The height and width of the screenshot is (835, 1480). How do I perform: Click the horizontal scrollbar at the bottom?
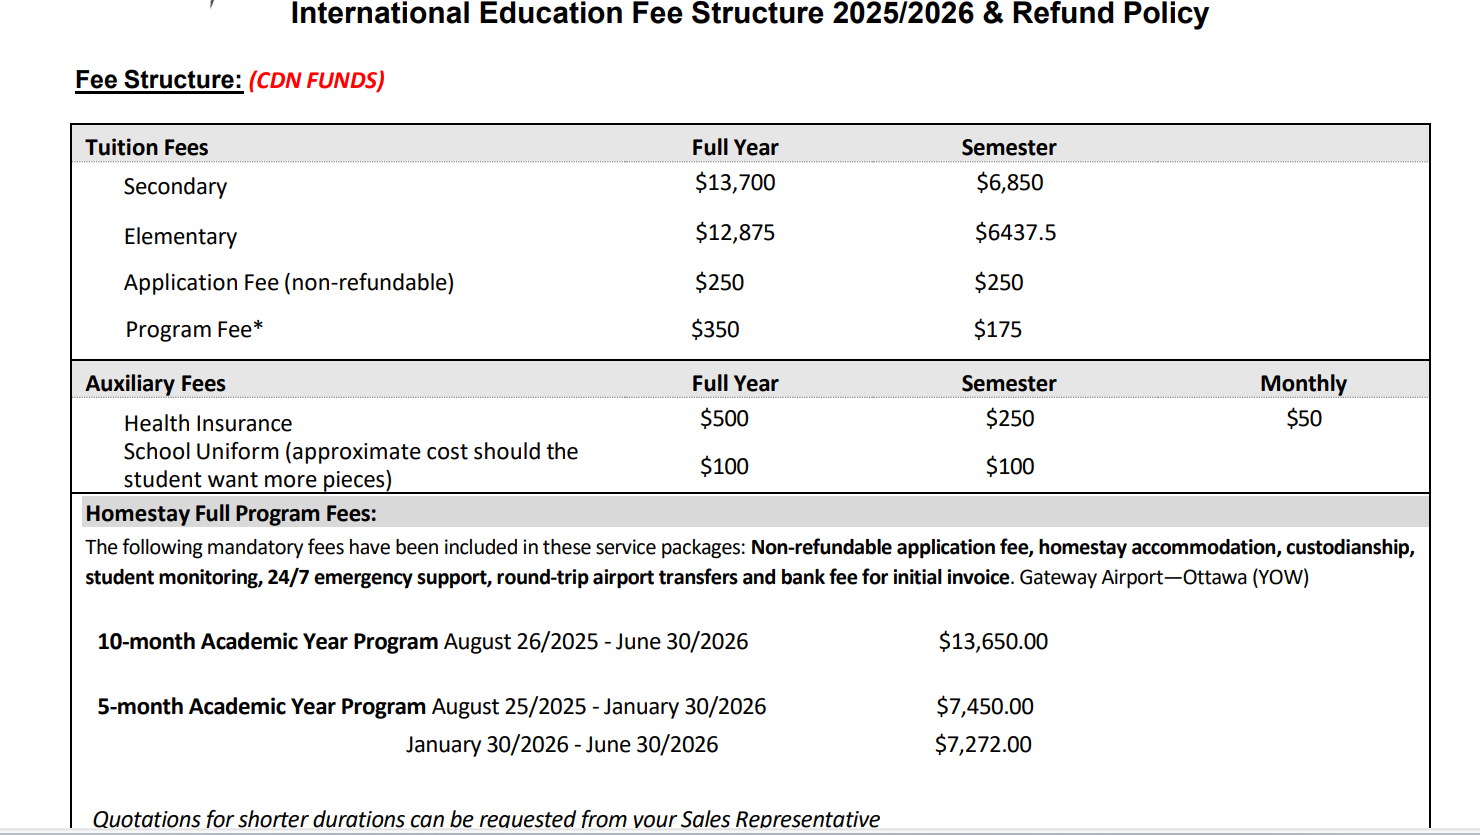[x=740, y=831]
